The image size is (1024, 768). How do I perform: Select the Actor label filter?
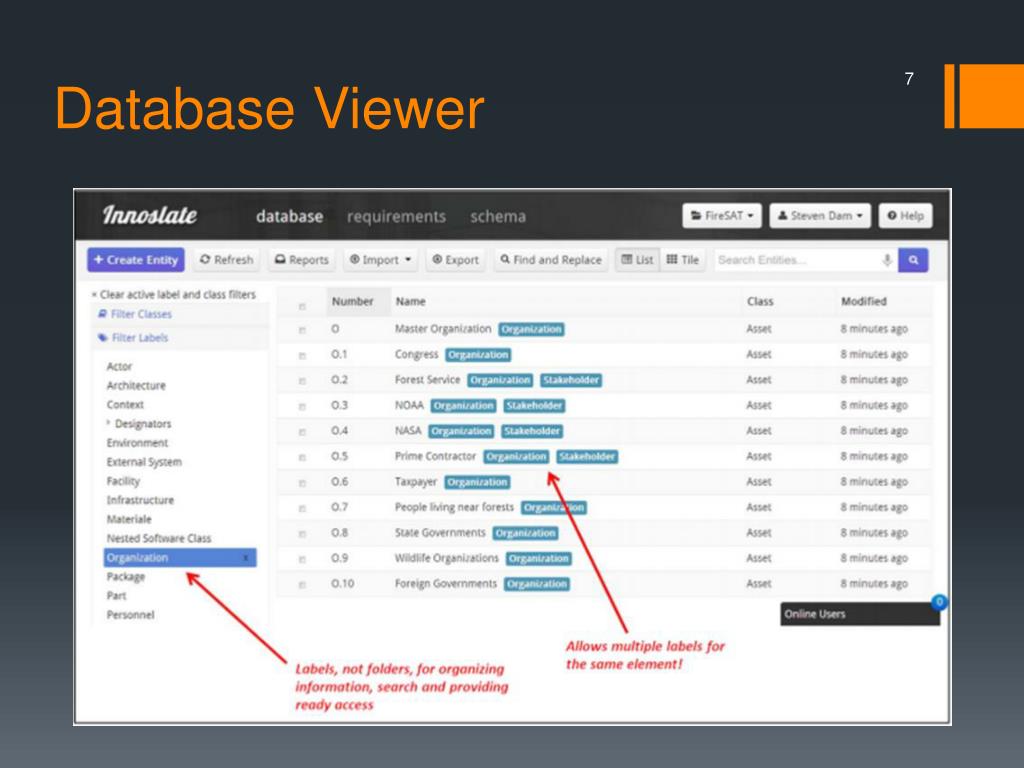pyautogui.click(x=120, y=366)
